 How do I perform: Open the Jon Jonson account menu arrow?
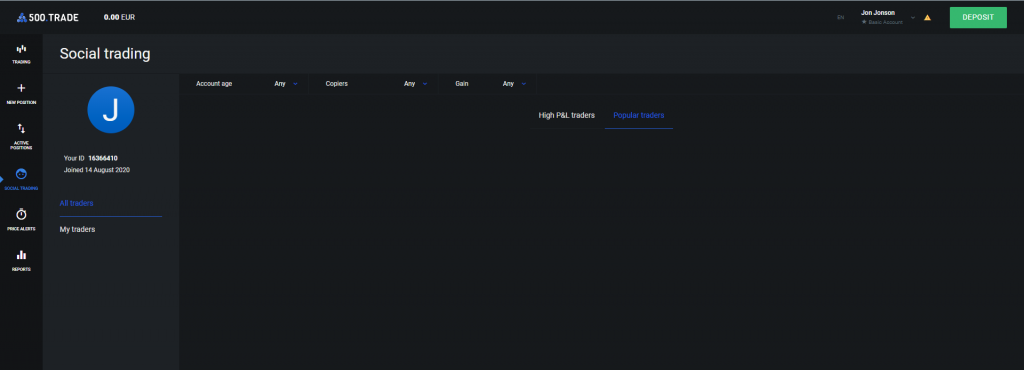click(x=913, y=18)
